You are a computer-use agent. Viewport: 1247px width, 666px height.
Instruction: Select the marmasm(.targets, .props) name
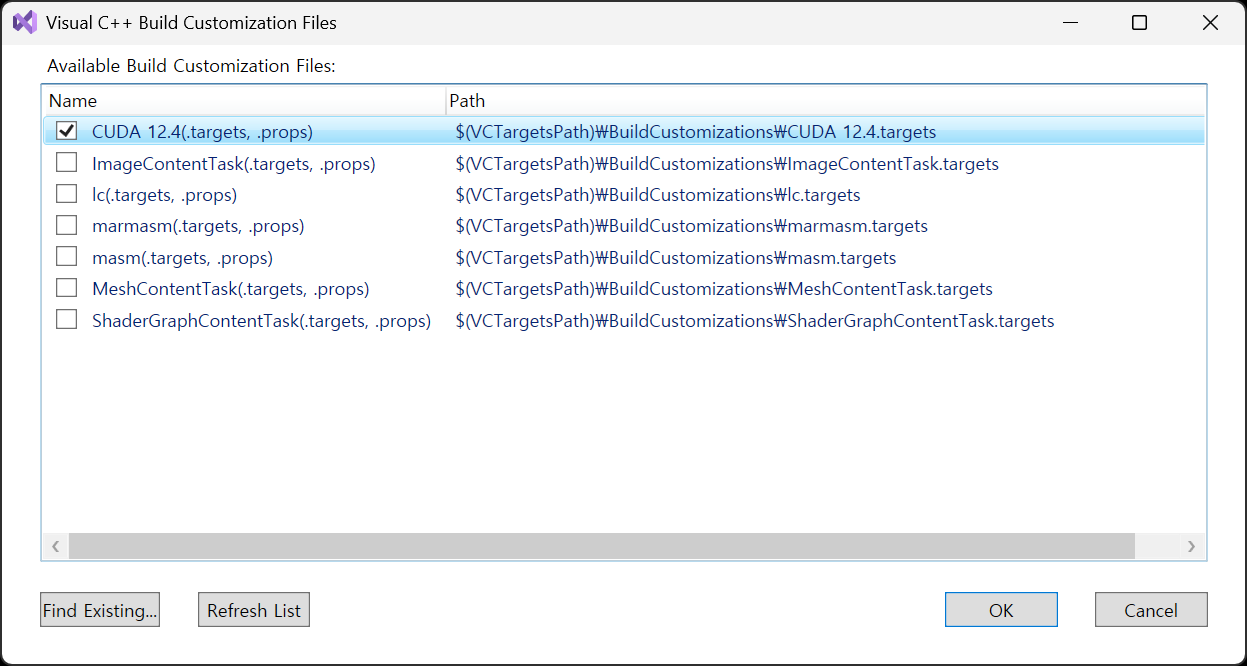pos(198,226)
